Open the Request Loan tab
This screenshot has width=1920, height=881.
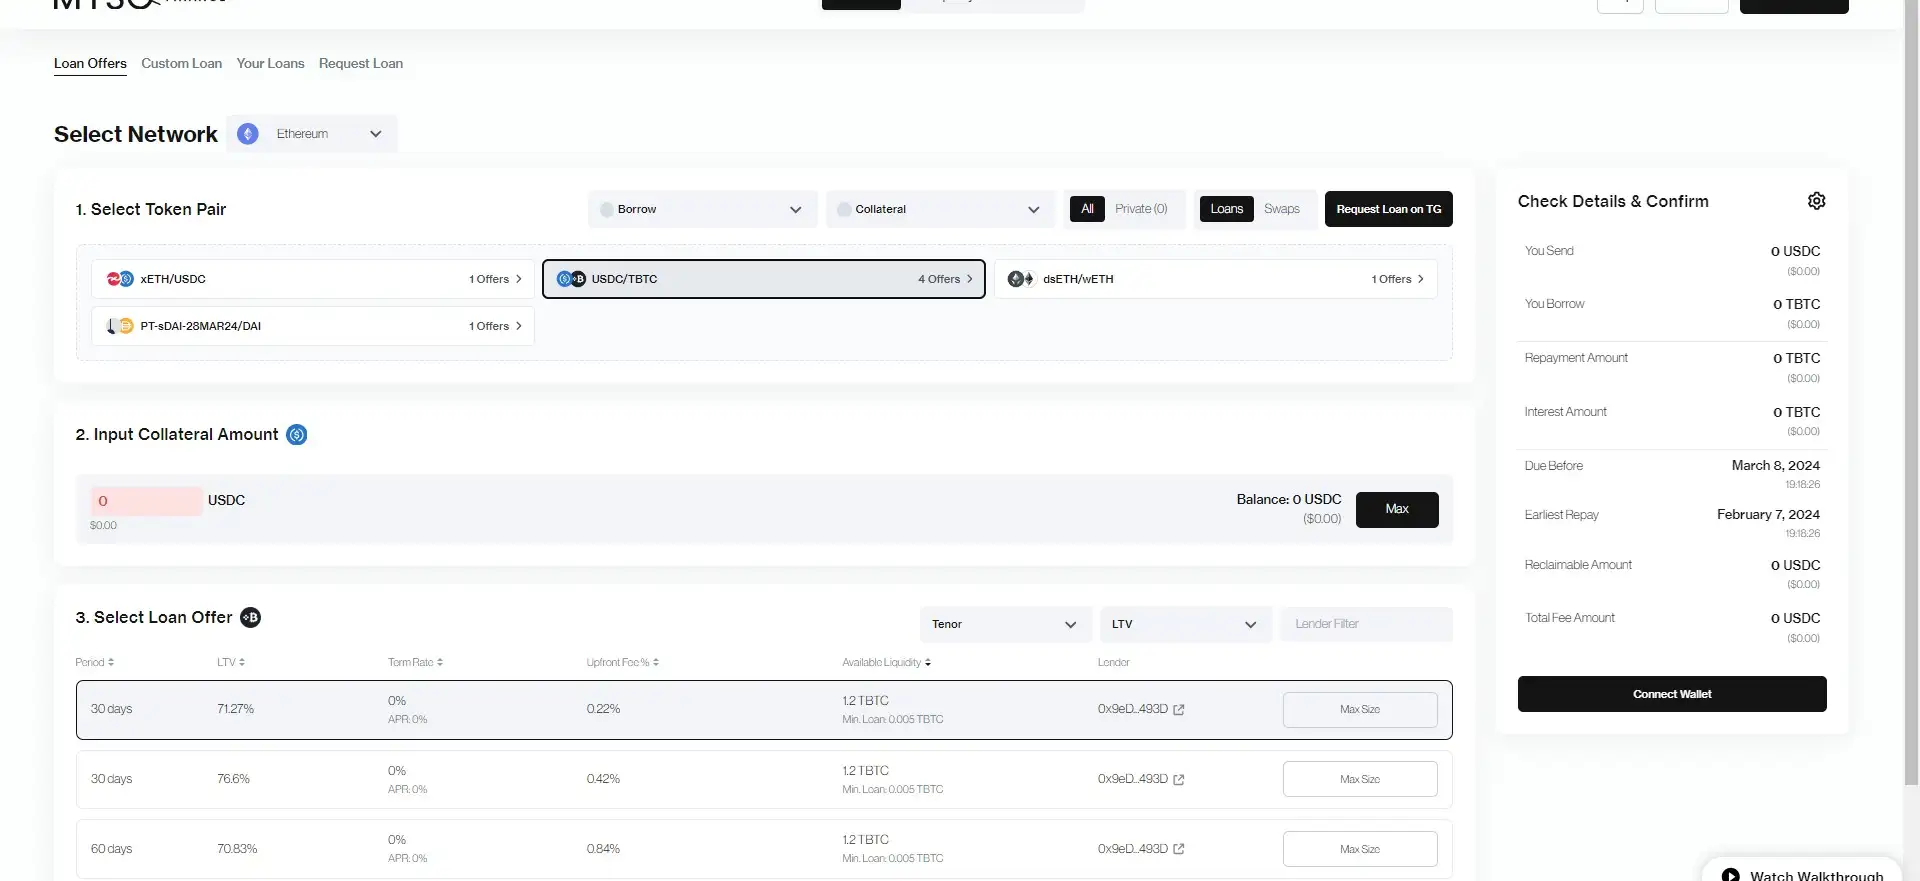360,63
